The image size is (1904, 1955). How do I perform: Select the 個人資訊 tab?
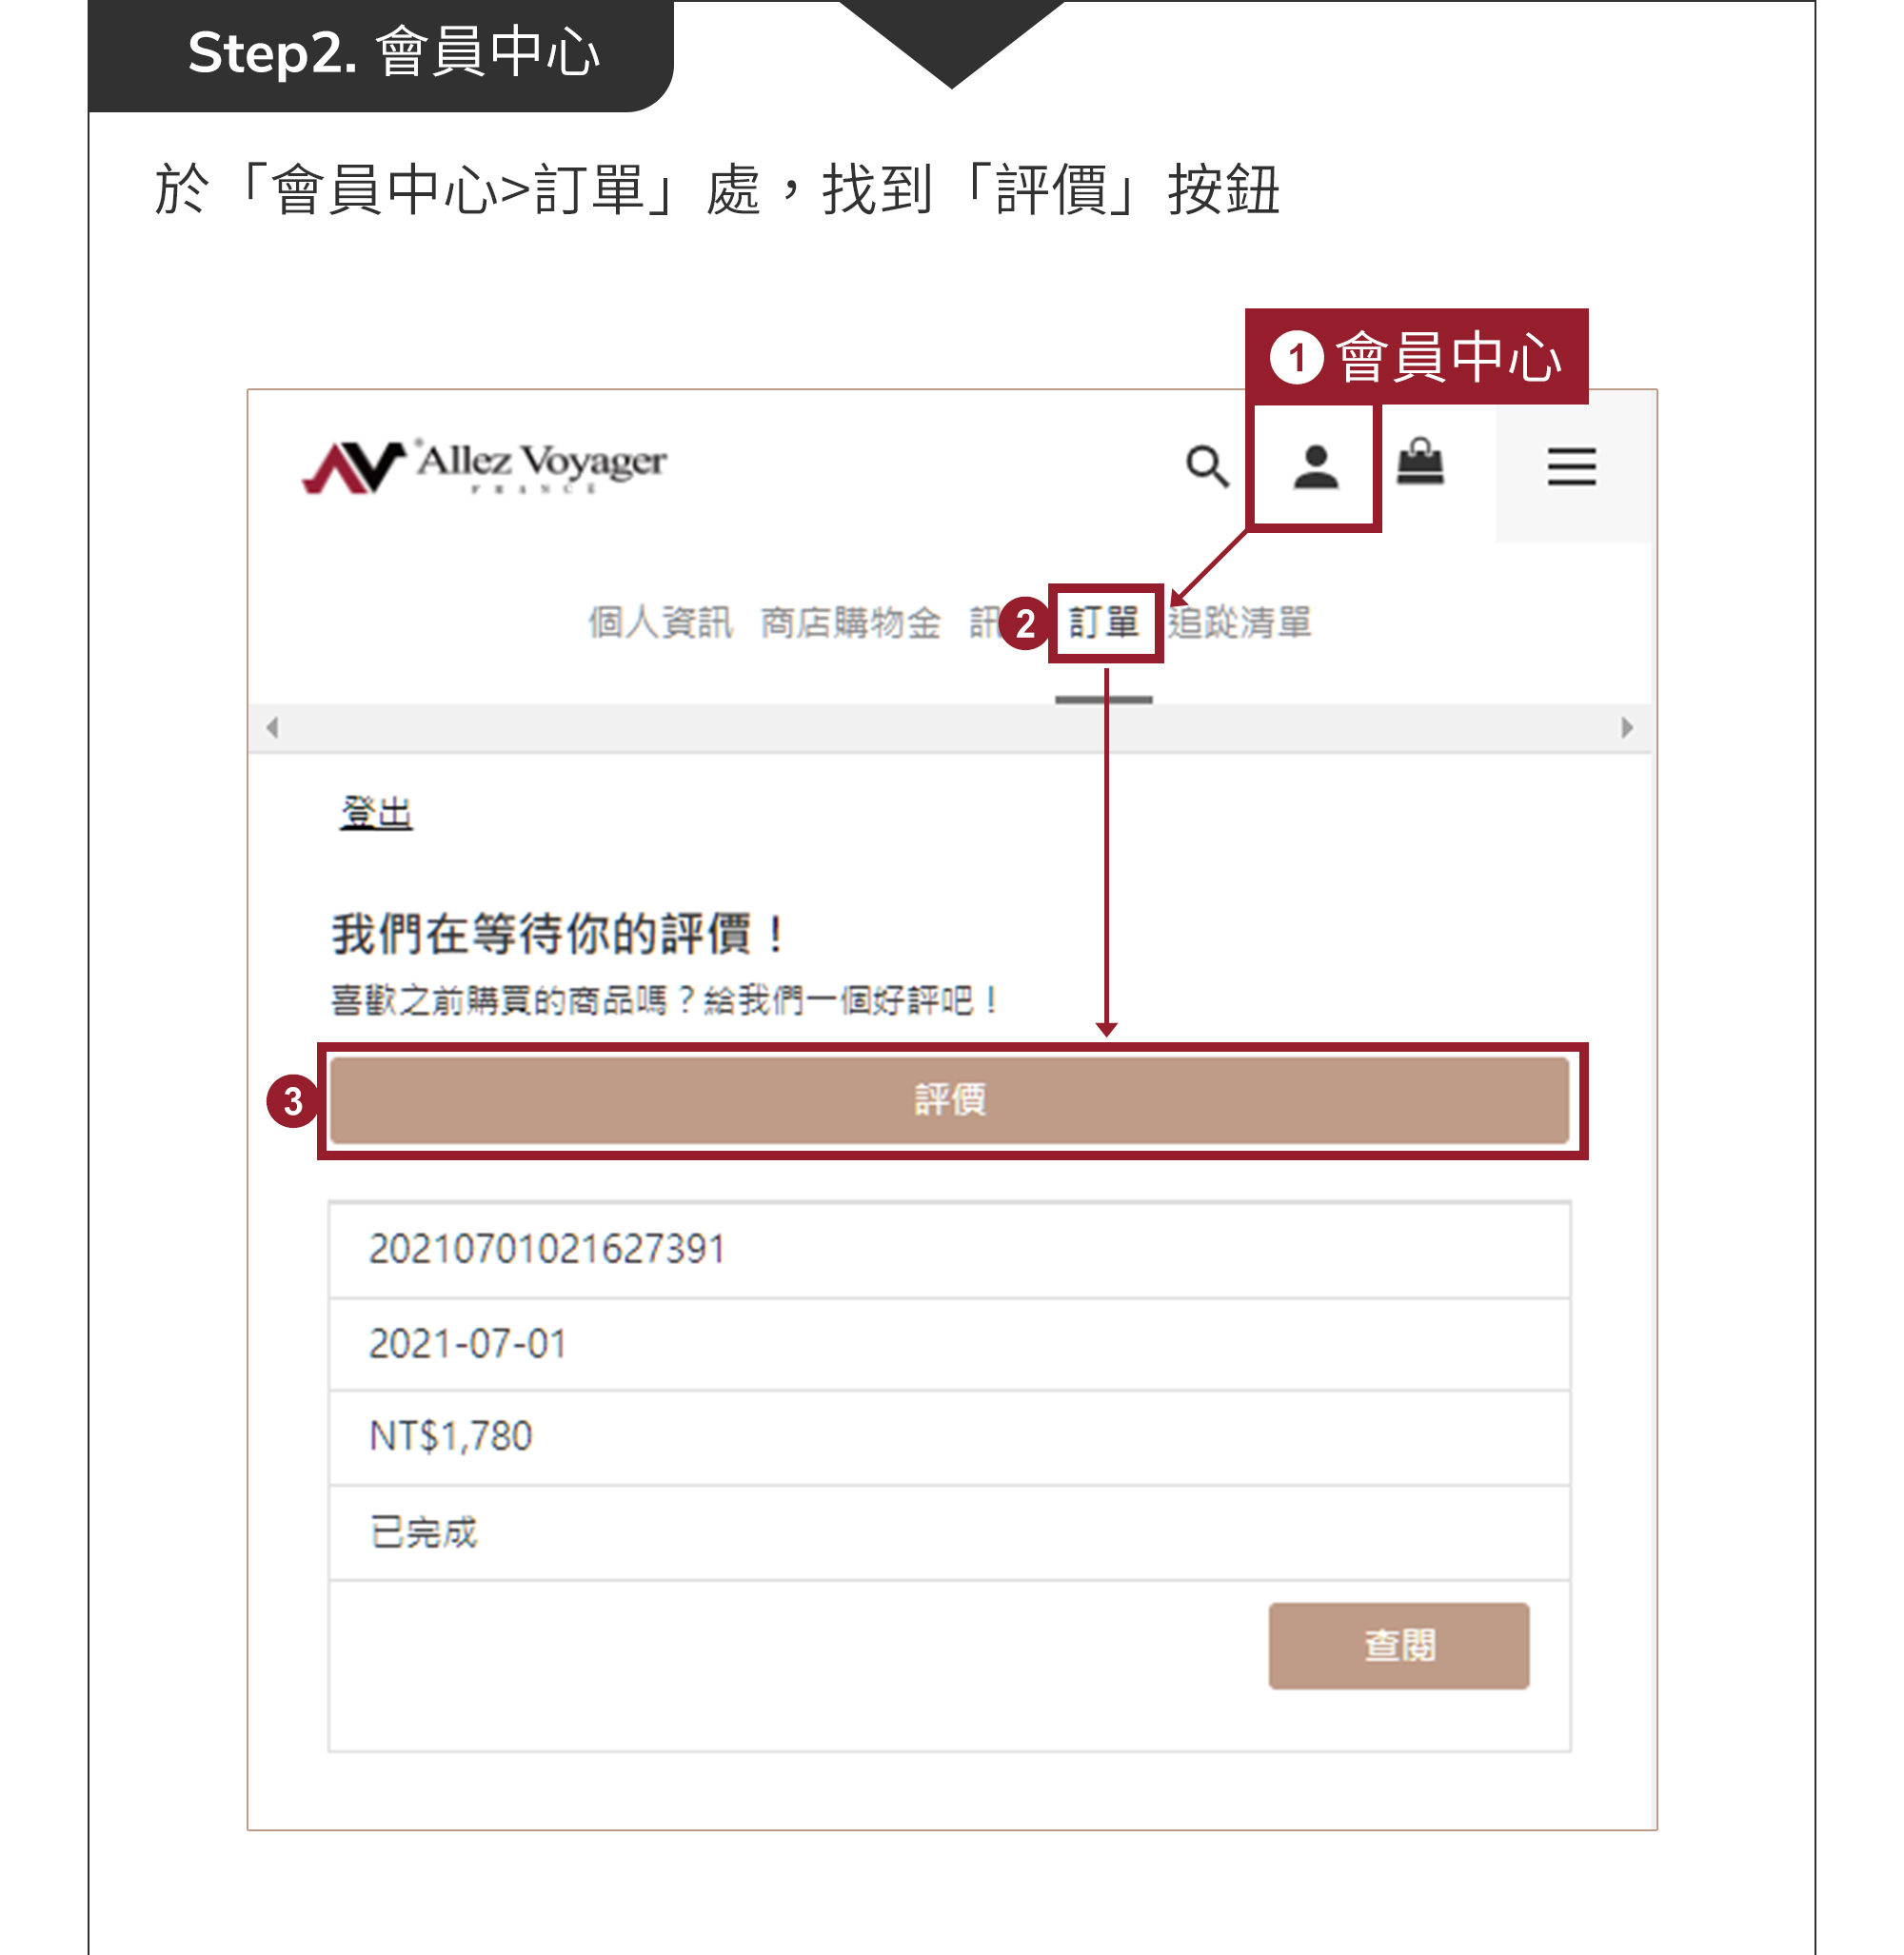pos(660,622)
